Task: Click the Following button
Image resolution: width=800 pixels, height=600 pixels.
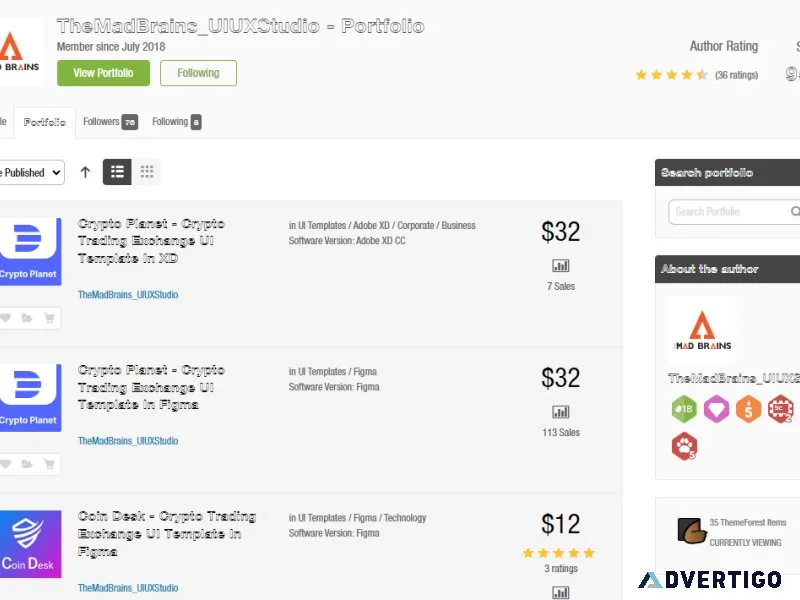Action: 198,73
